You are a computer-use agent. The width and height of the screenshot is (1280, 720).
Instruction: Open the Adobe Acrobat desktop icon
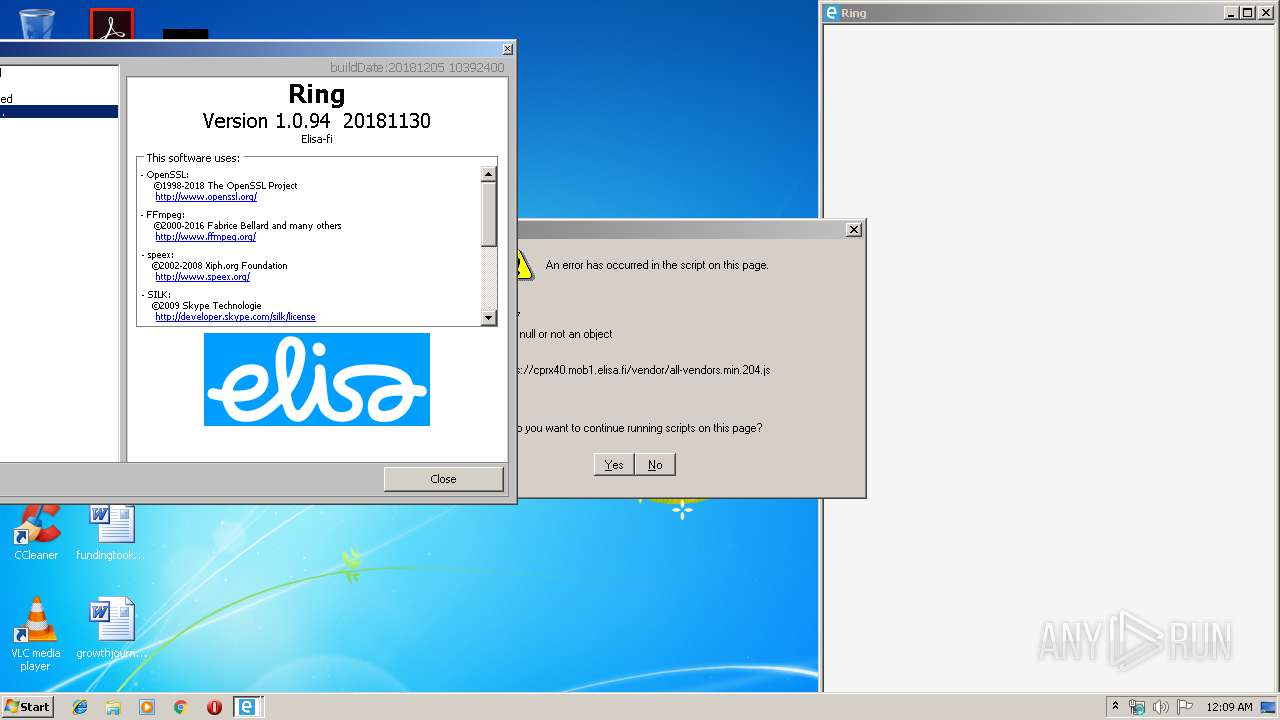pos(112,24)
